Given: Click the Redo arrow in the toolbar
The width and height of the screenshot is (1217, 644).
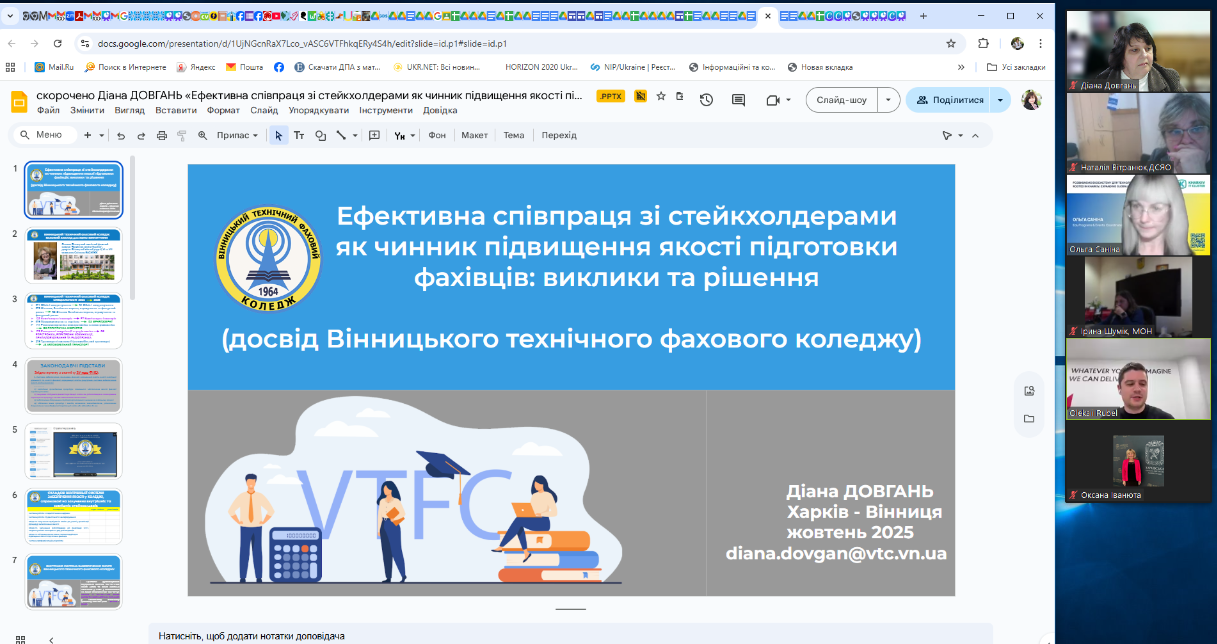Looking at the screenshot, I should click(x=141, y=135).
